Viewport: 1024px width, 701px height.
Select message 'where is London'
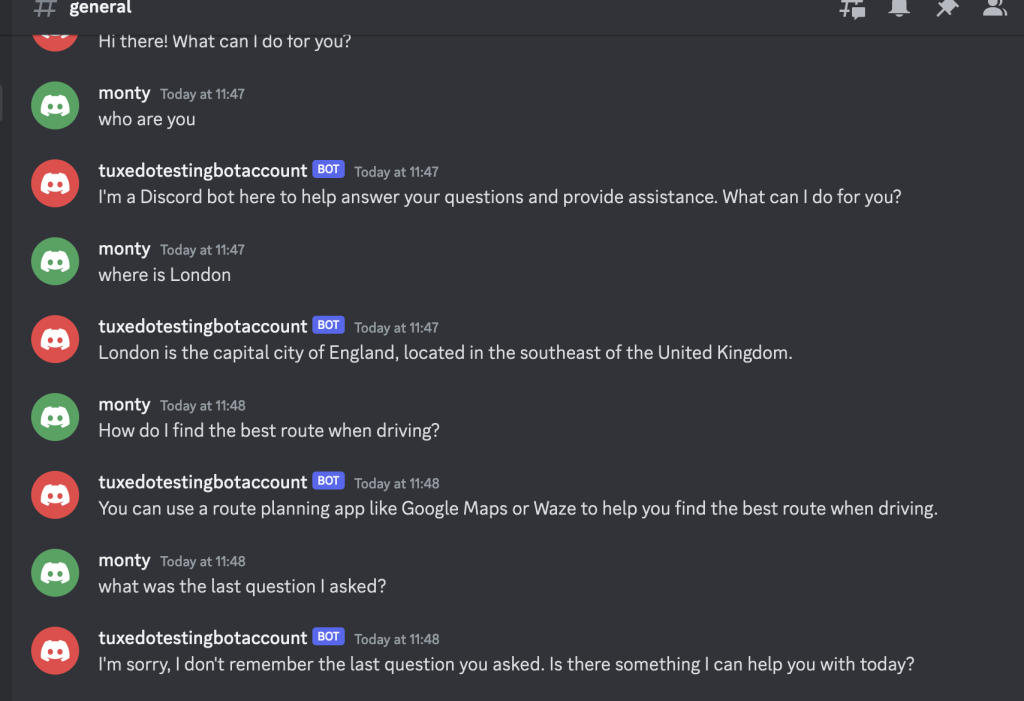pyautogui.click(x=165, y=274)
